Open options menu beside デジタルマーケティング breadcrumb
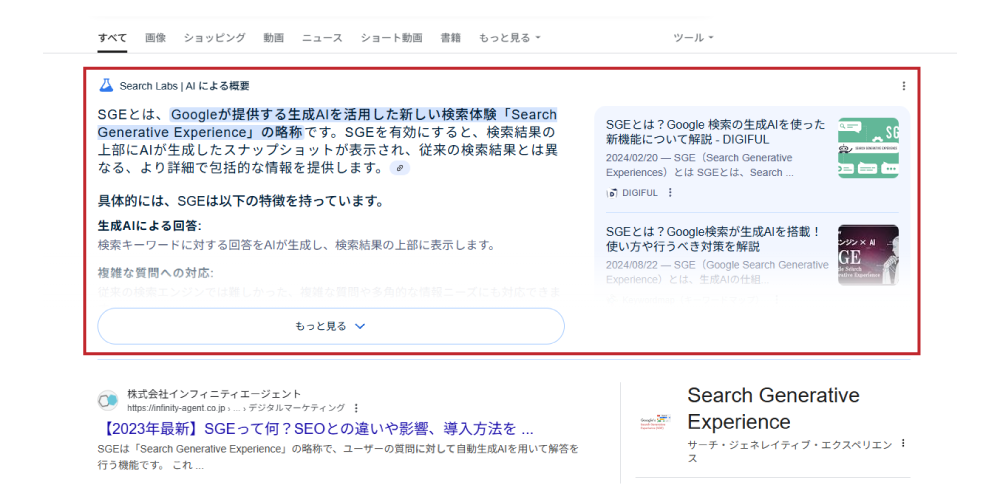The width and height of the screenshot is (1000, 500). [356, 408]
